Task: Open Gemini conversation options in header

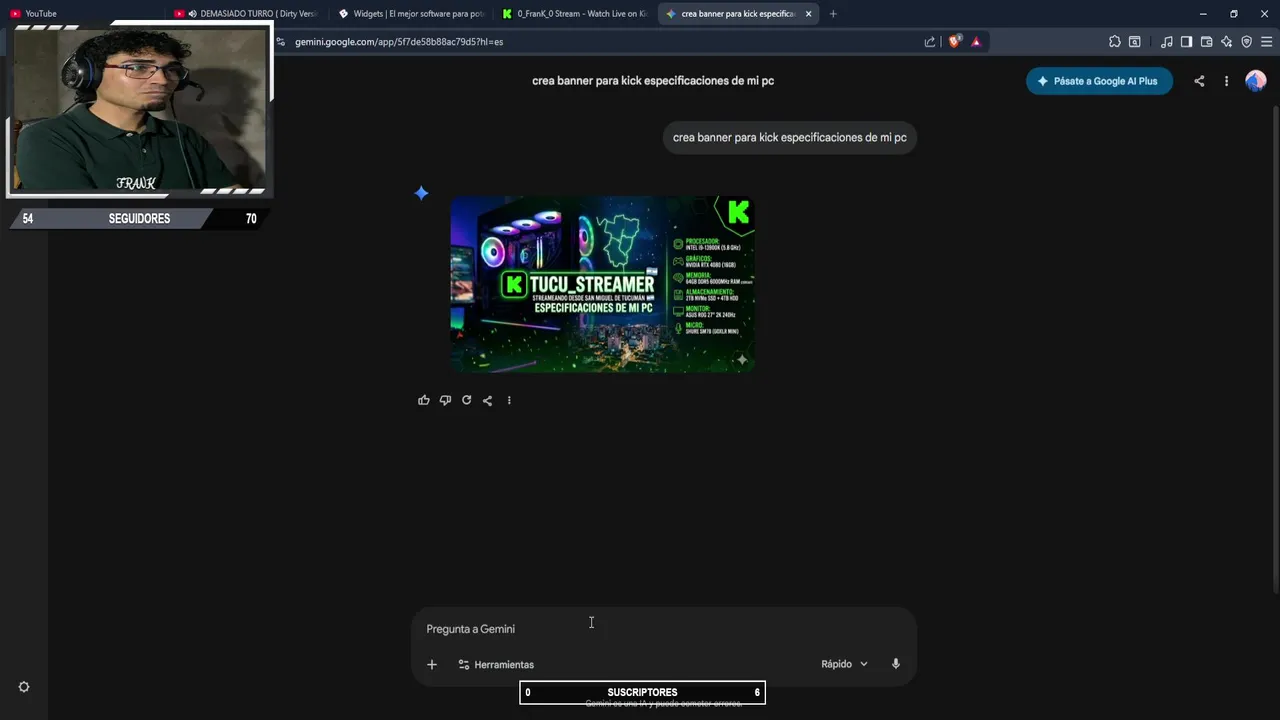Action: click(x=1226, y=81)
